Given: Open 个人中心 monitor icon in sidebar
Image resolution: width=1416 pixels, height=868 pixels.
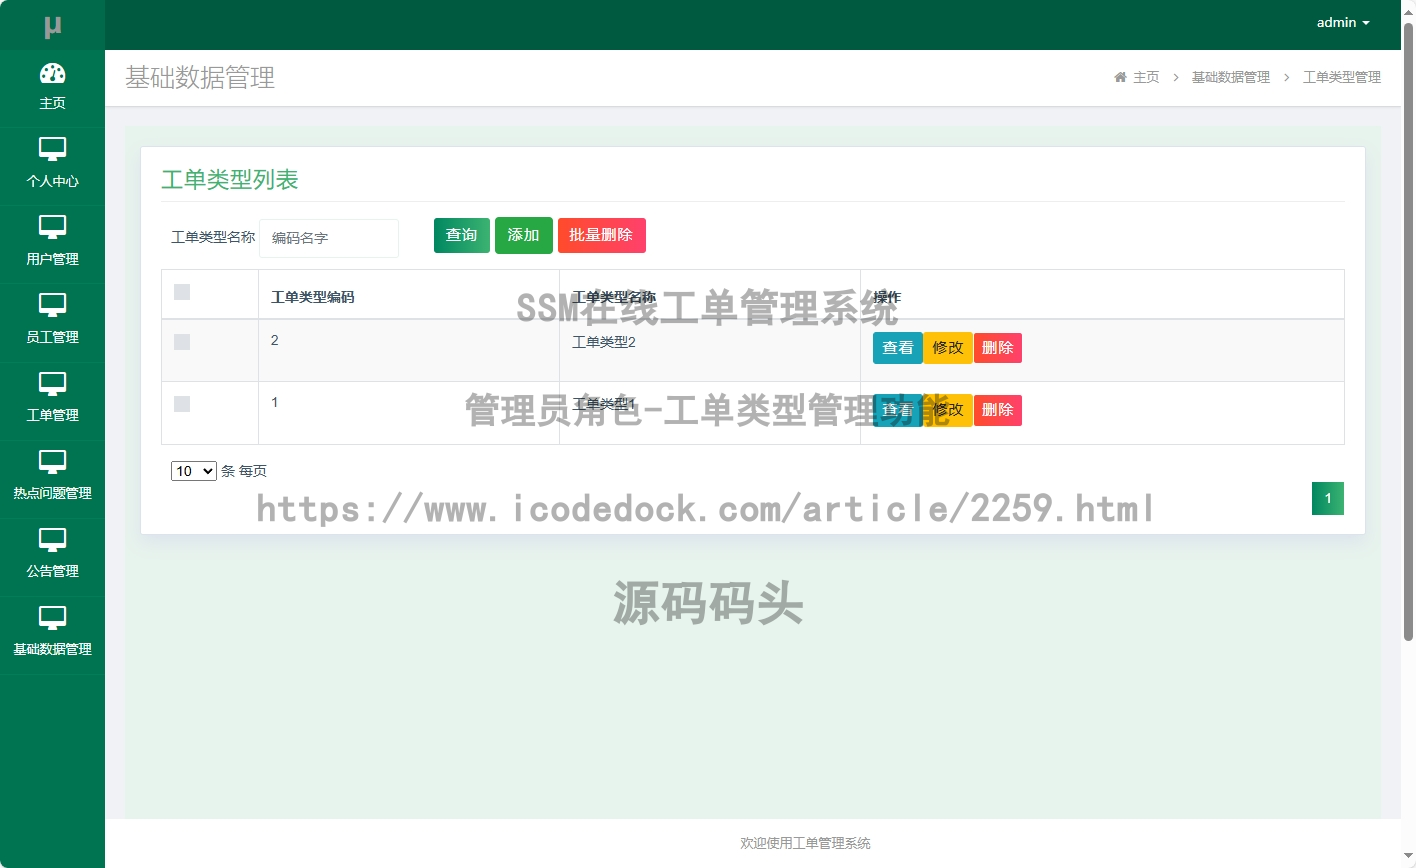Looking at the screenshot, I should (x=52, y=149).
